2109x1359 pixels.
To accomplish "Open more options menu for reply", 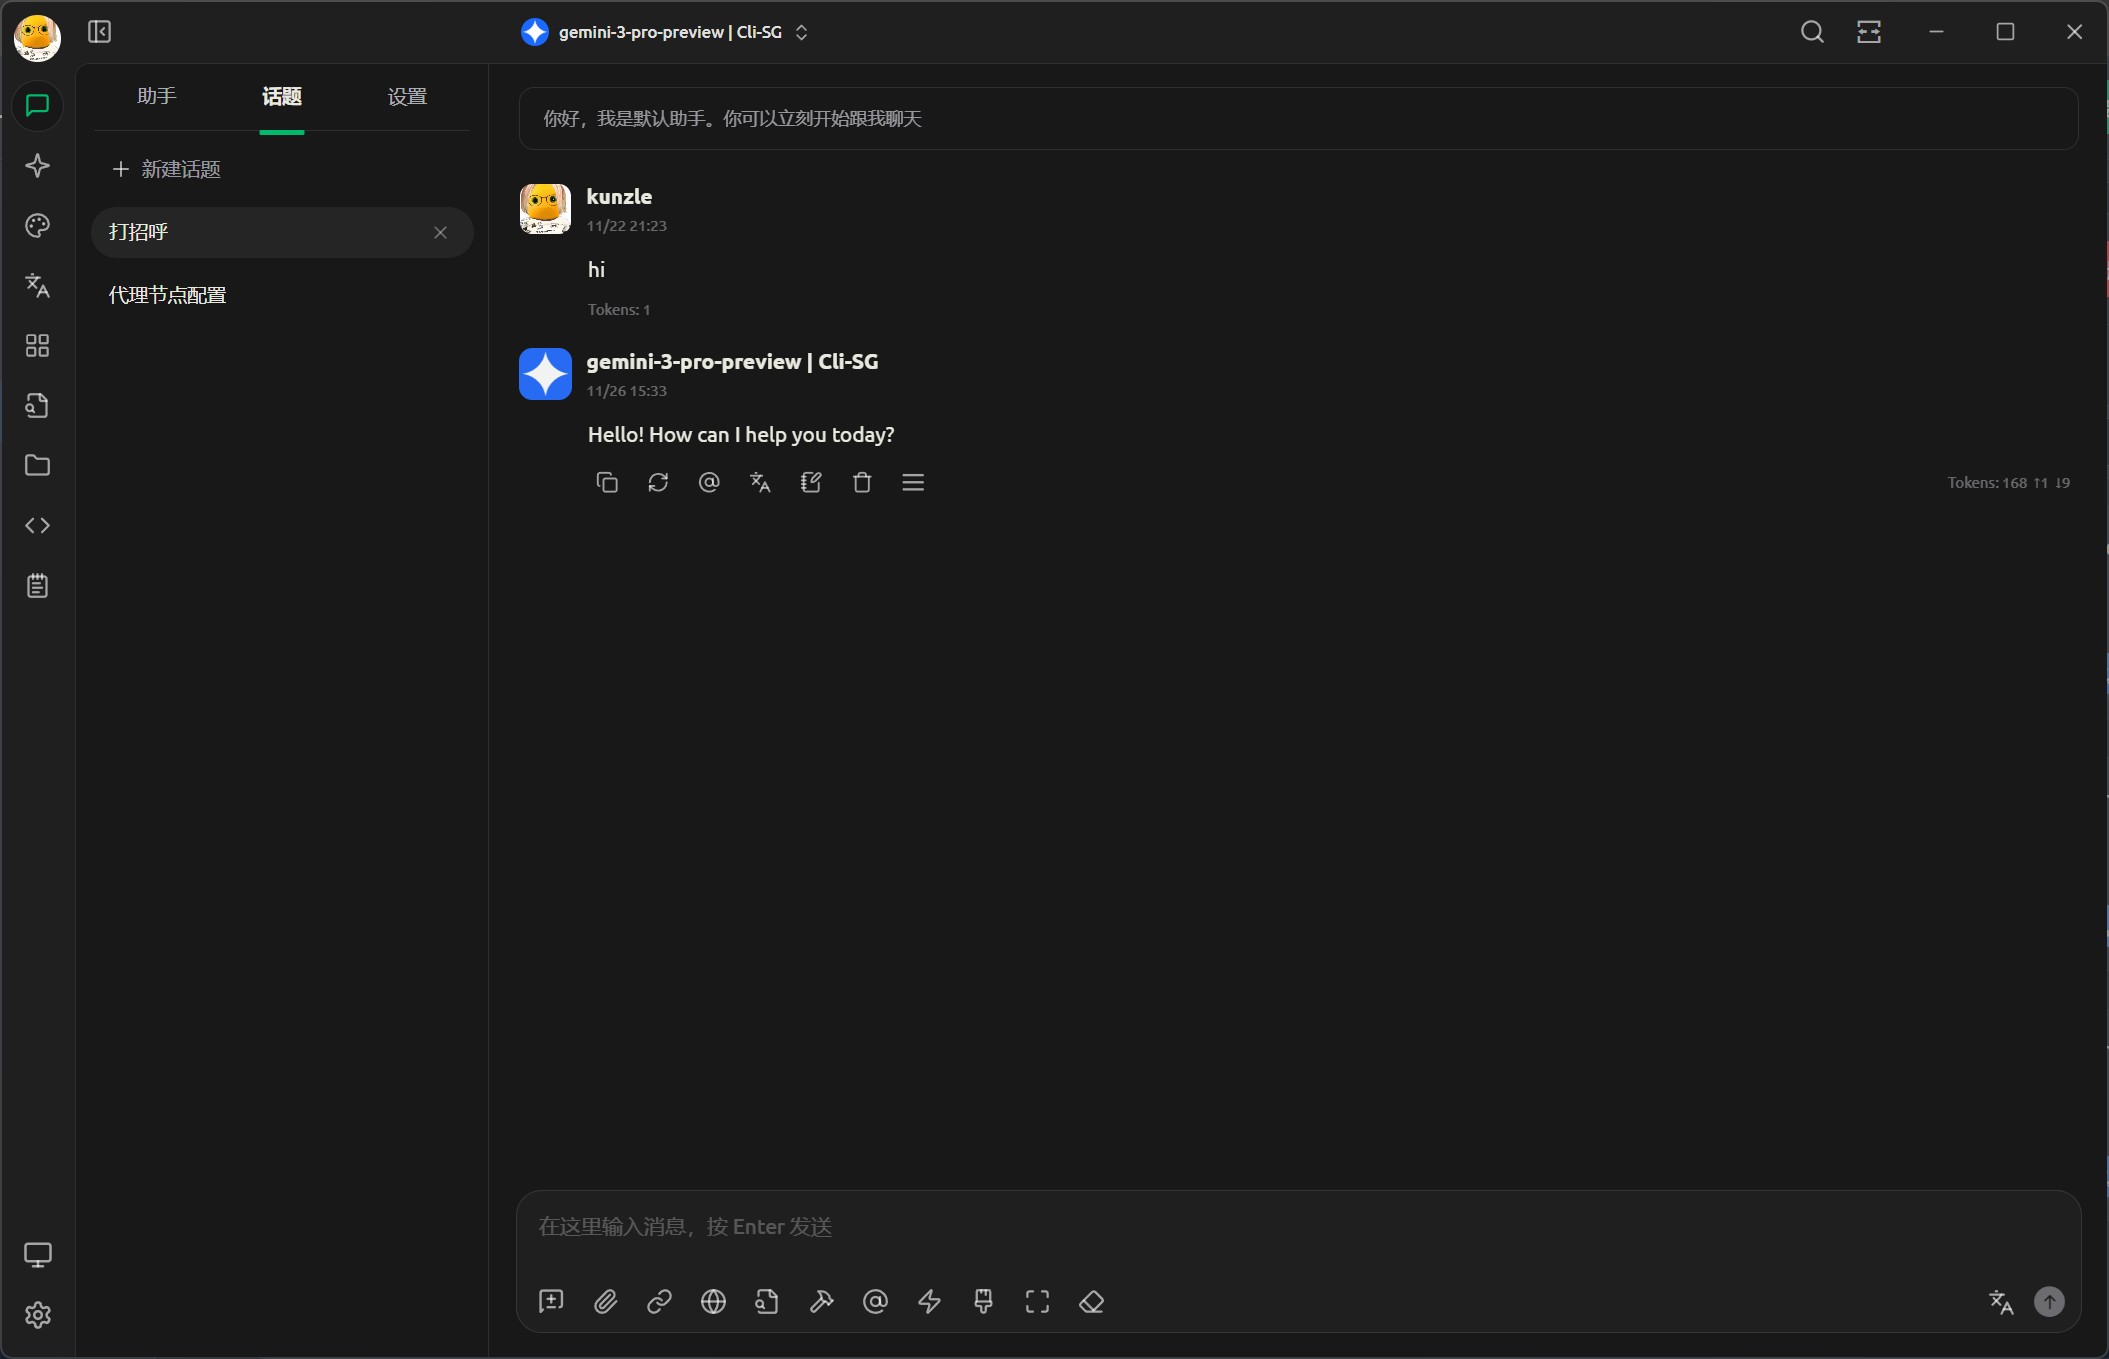I will (913, 482).
